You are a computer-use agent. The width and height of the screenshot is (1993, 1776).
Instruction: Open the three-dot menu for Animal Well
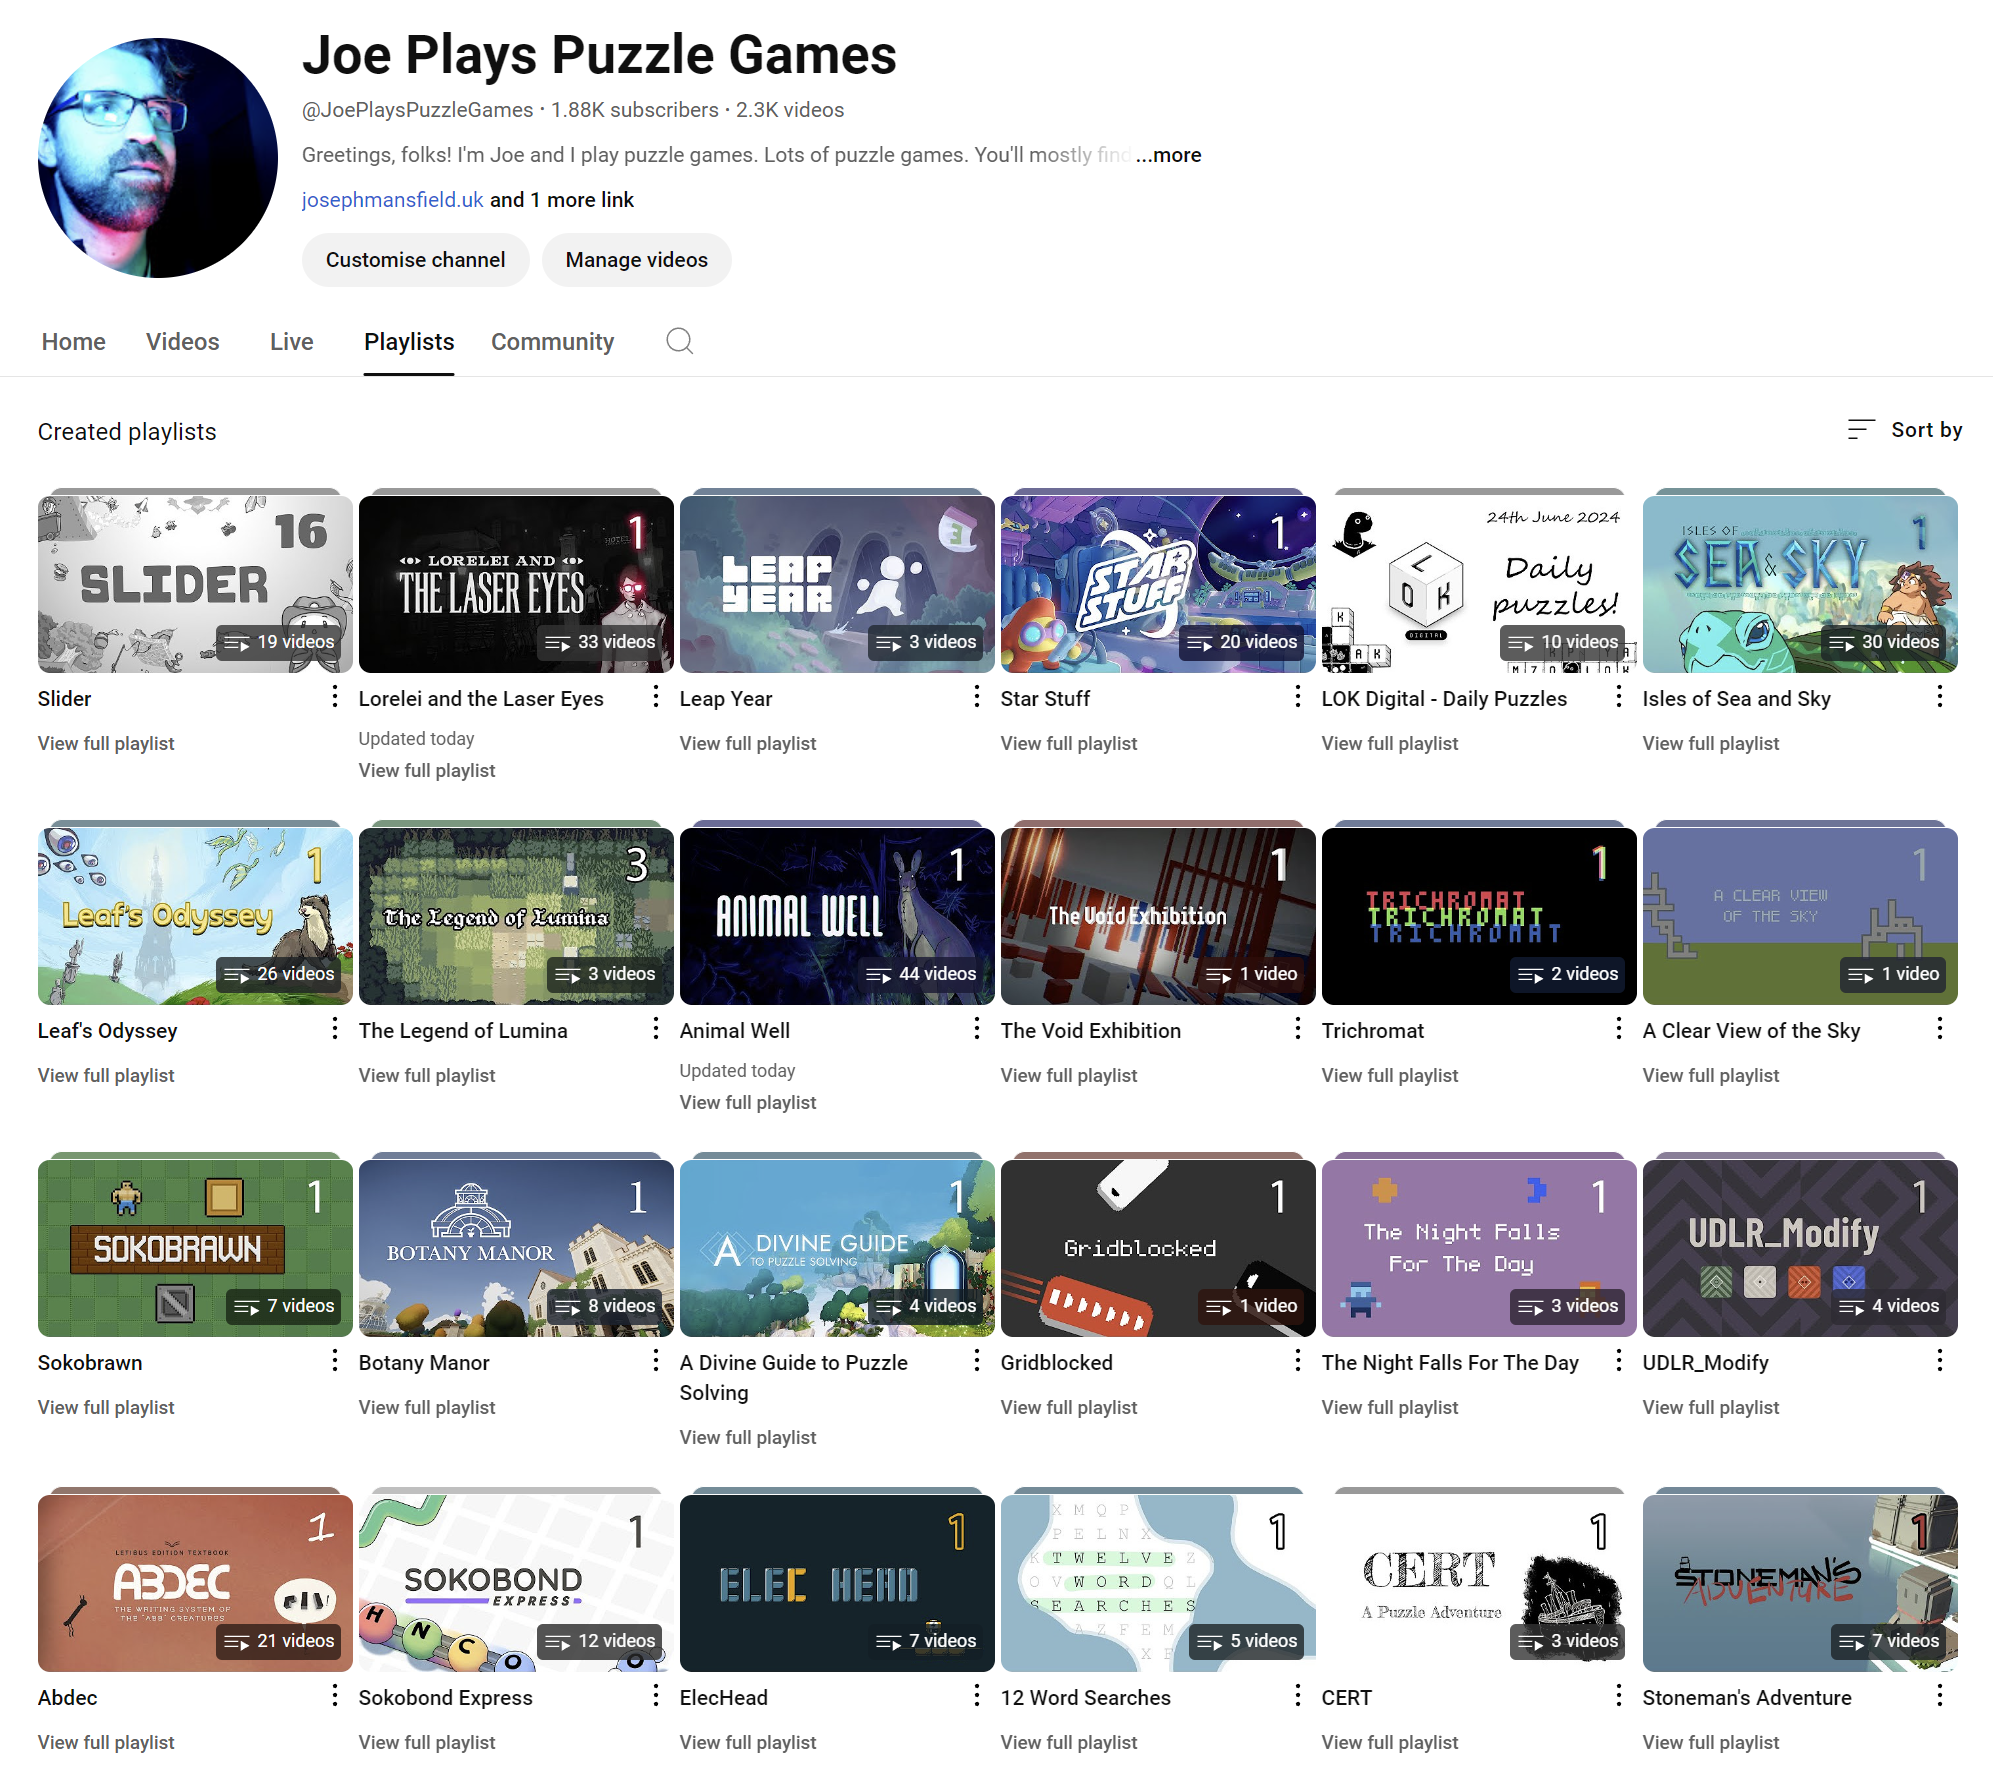click(x=977, y=1029)
